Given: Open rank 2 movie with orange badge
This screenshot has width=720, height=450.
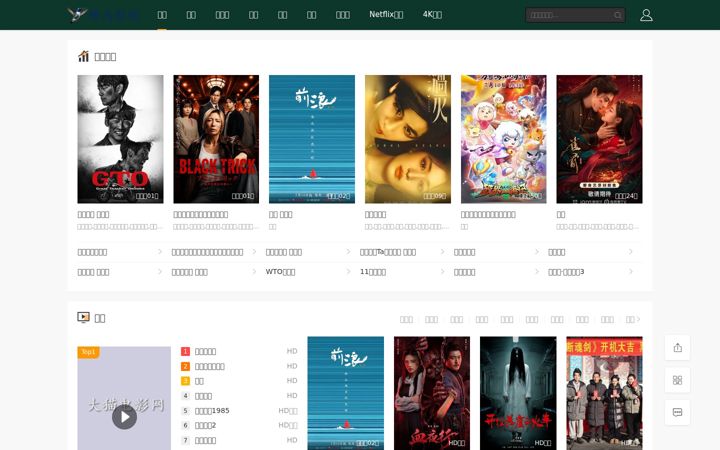Looking at the screenshot, I should tap(209, 366).
